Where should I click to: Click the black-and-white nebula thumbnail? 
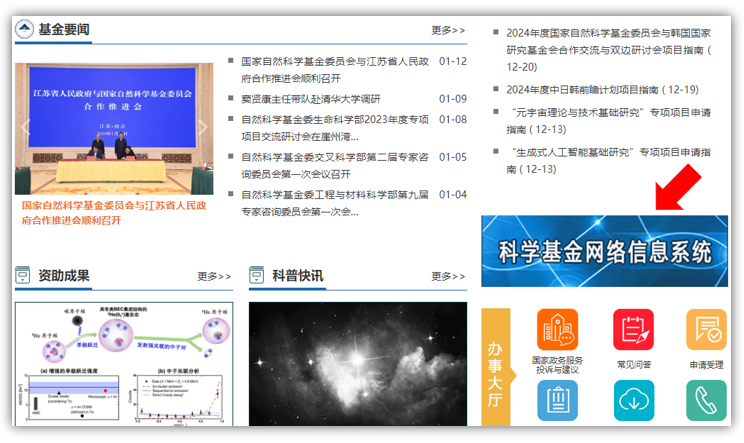click(x=357, y=363)
